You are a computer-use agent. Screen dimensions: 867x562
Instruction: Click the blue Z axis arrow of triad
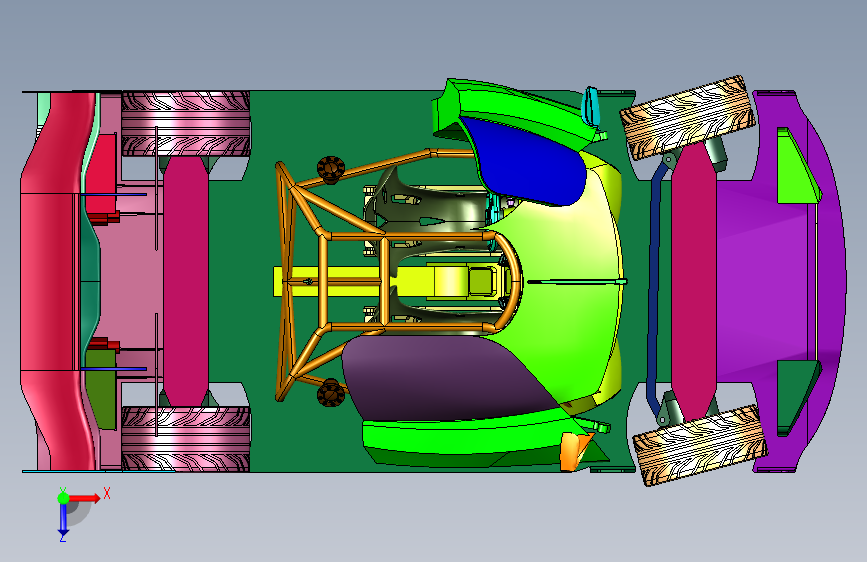pyautogui.click(x=63, y=519)
